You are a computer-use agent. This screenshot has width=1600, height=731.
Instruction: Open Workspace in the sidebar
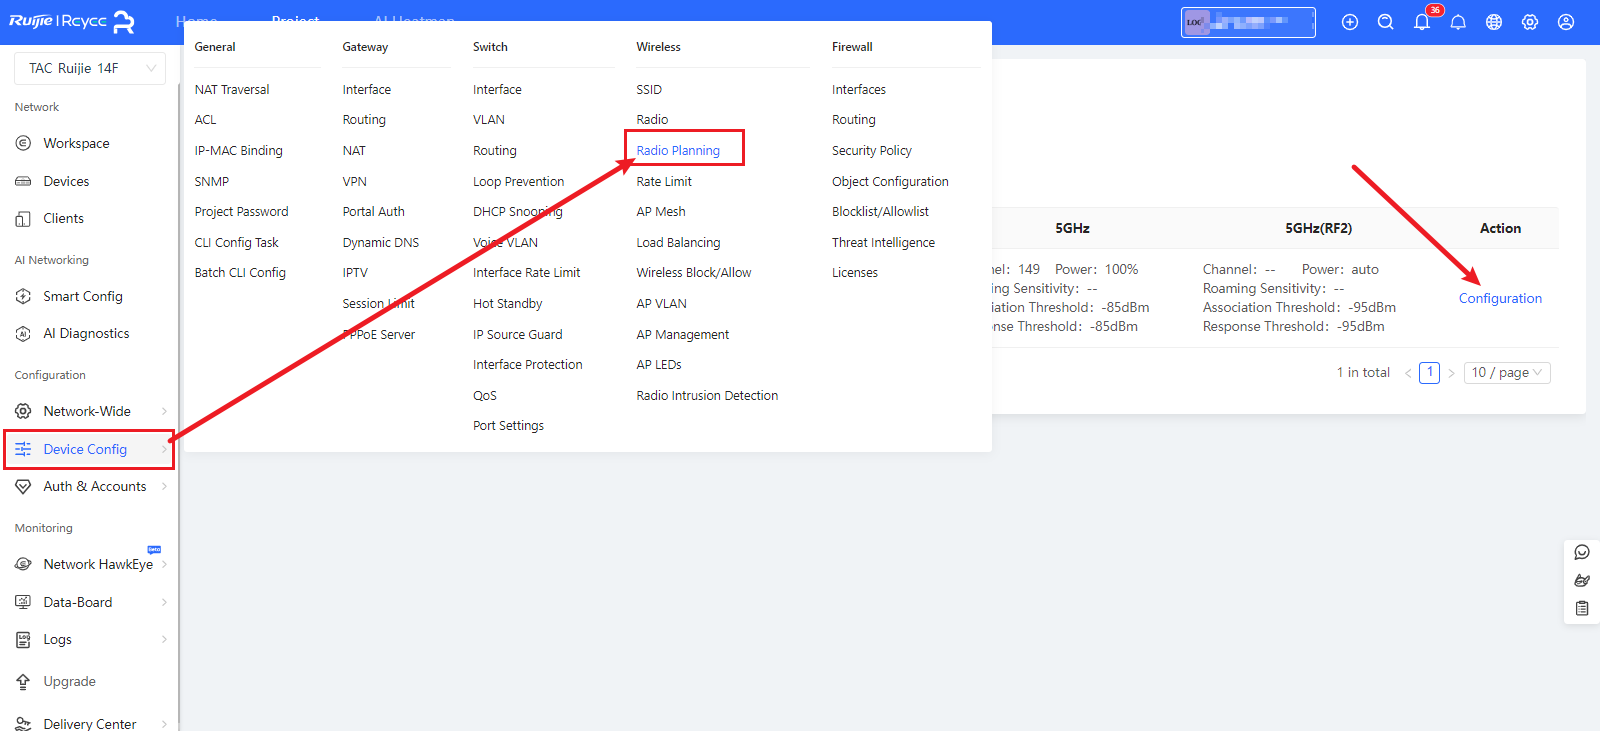(x=76, y=143)
